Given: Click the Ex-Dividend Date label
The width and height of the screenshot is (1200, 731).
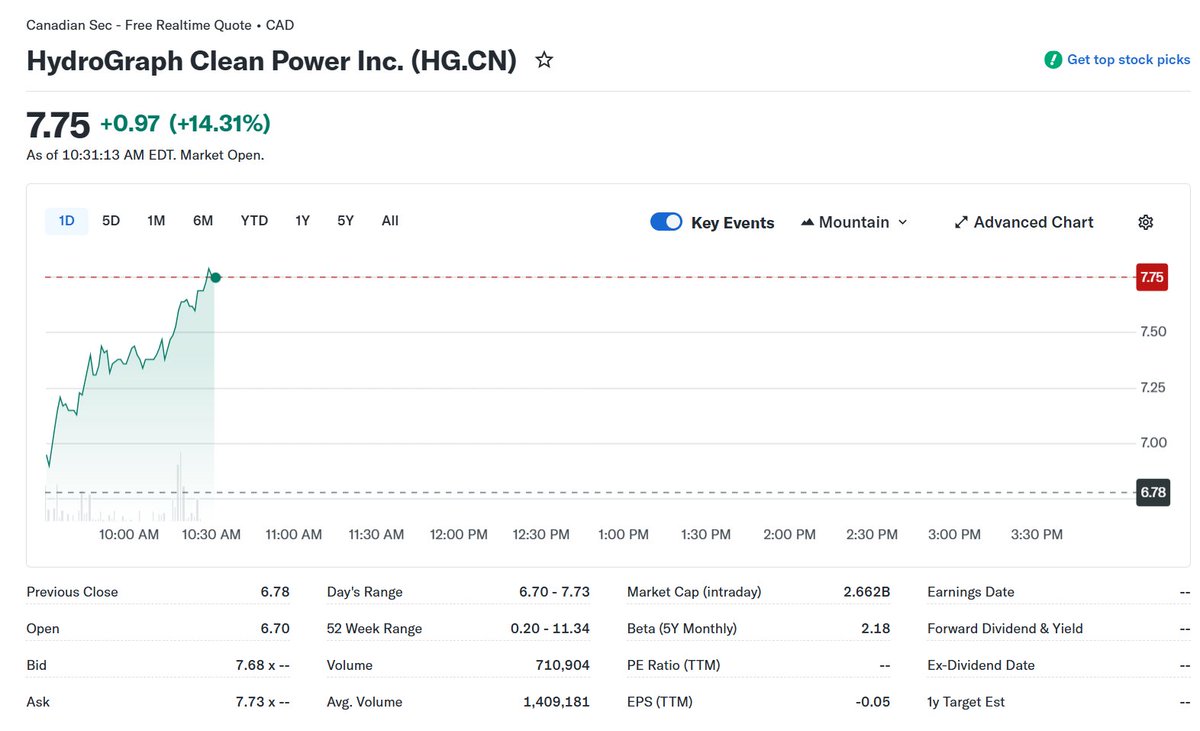Looking at the screenshot, I should coord(981,665).
